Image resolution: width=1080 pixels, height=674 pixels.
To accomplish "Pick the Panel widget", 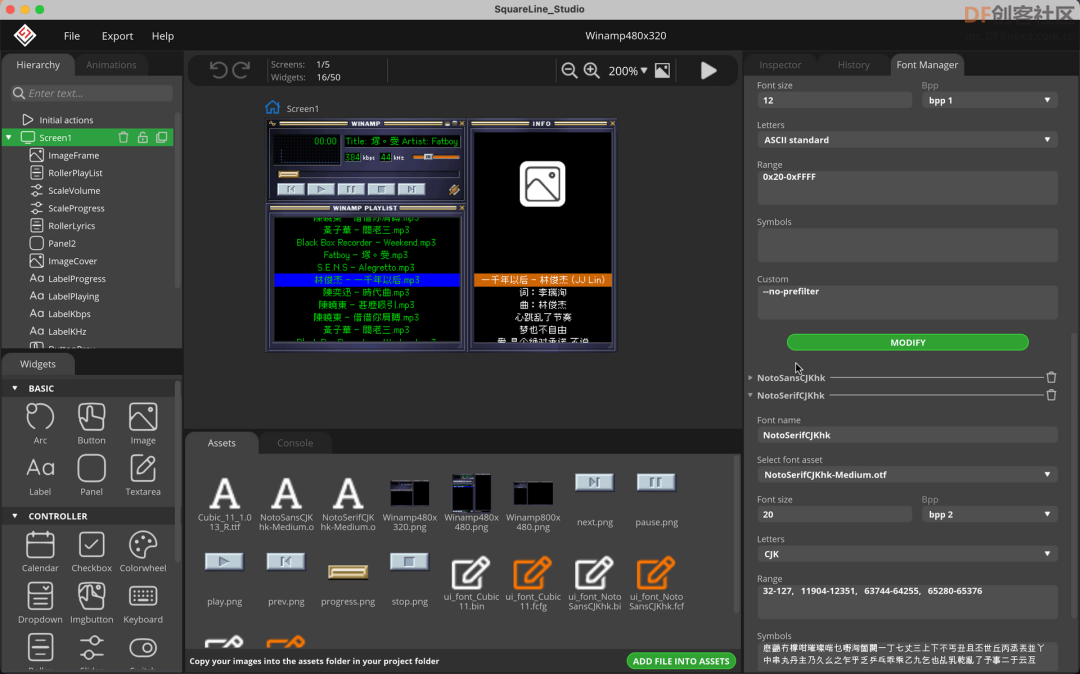I will click(92, 475).
